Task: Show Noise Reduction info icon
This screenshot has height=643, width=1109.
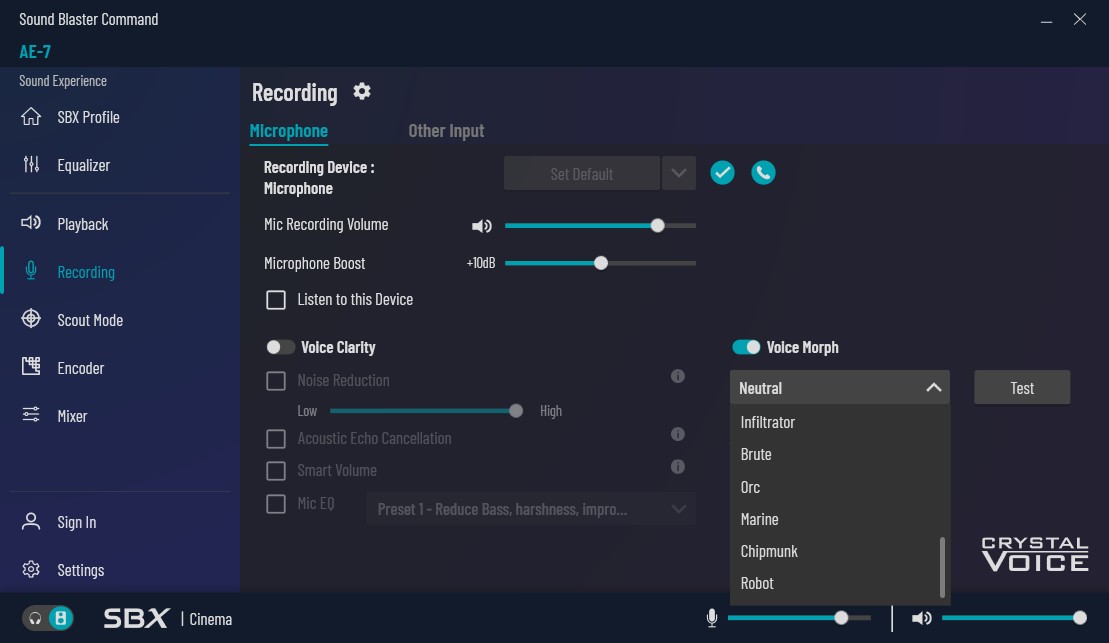Action: [x=678, y=376]
